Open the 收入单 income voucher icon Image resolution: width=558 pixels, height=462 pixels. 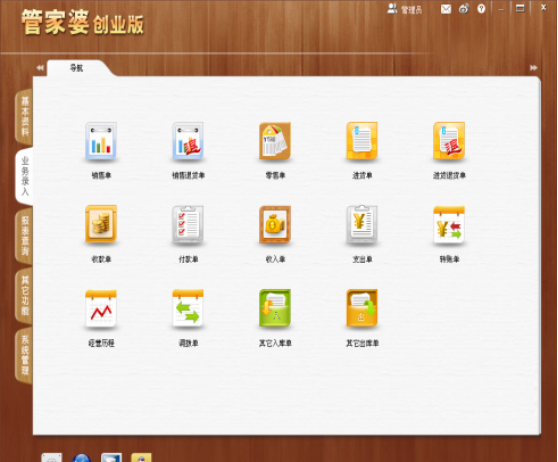tap(275, 224)
